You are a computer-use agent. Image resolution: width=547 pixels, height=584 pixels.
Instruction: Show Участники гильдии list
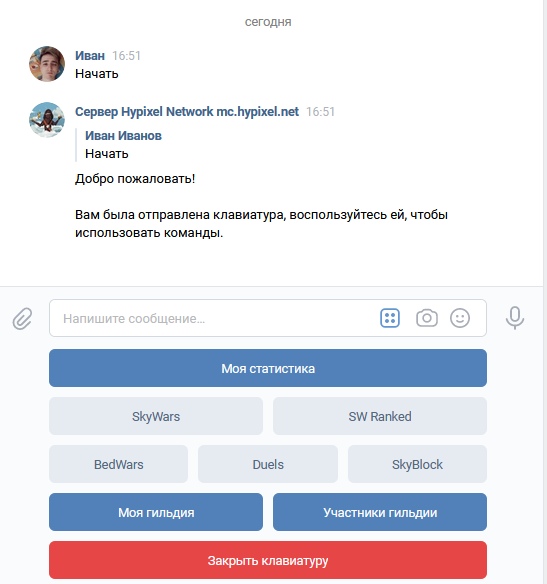coord(380,512)
